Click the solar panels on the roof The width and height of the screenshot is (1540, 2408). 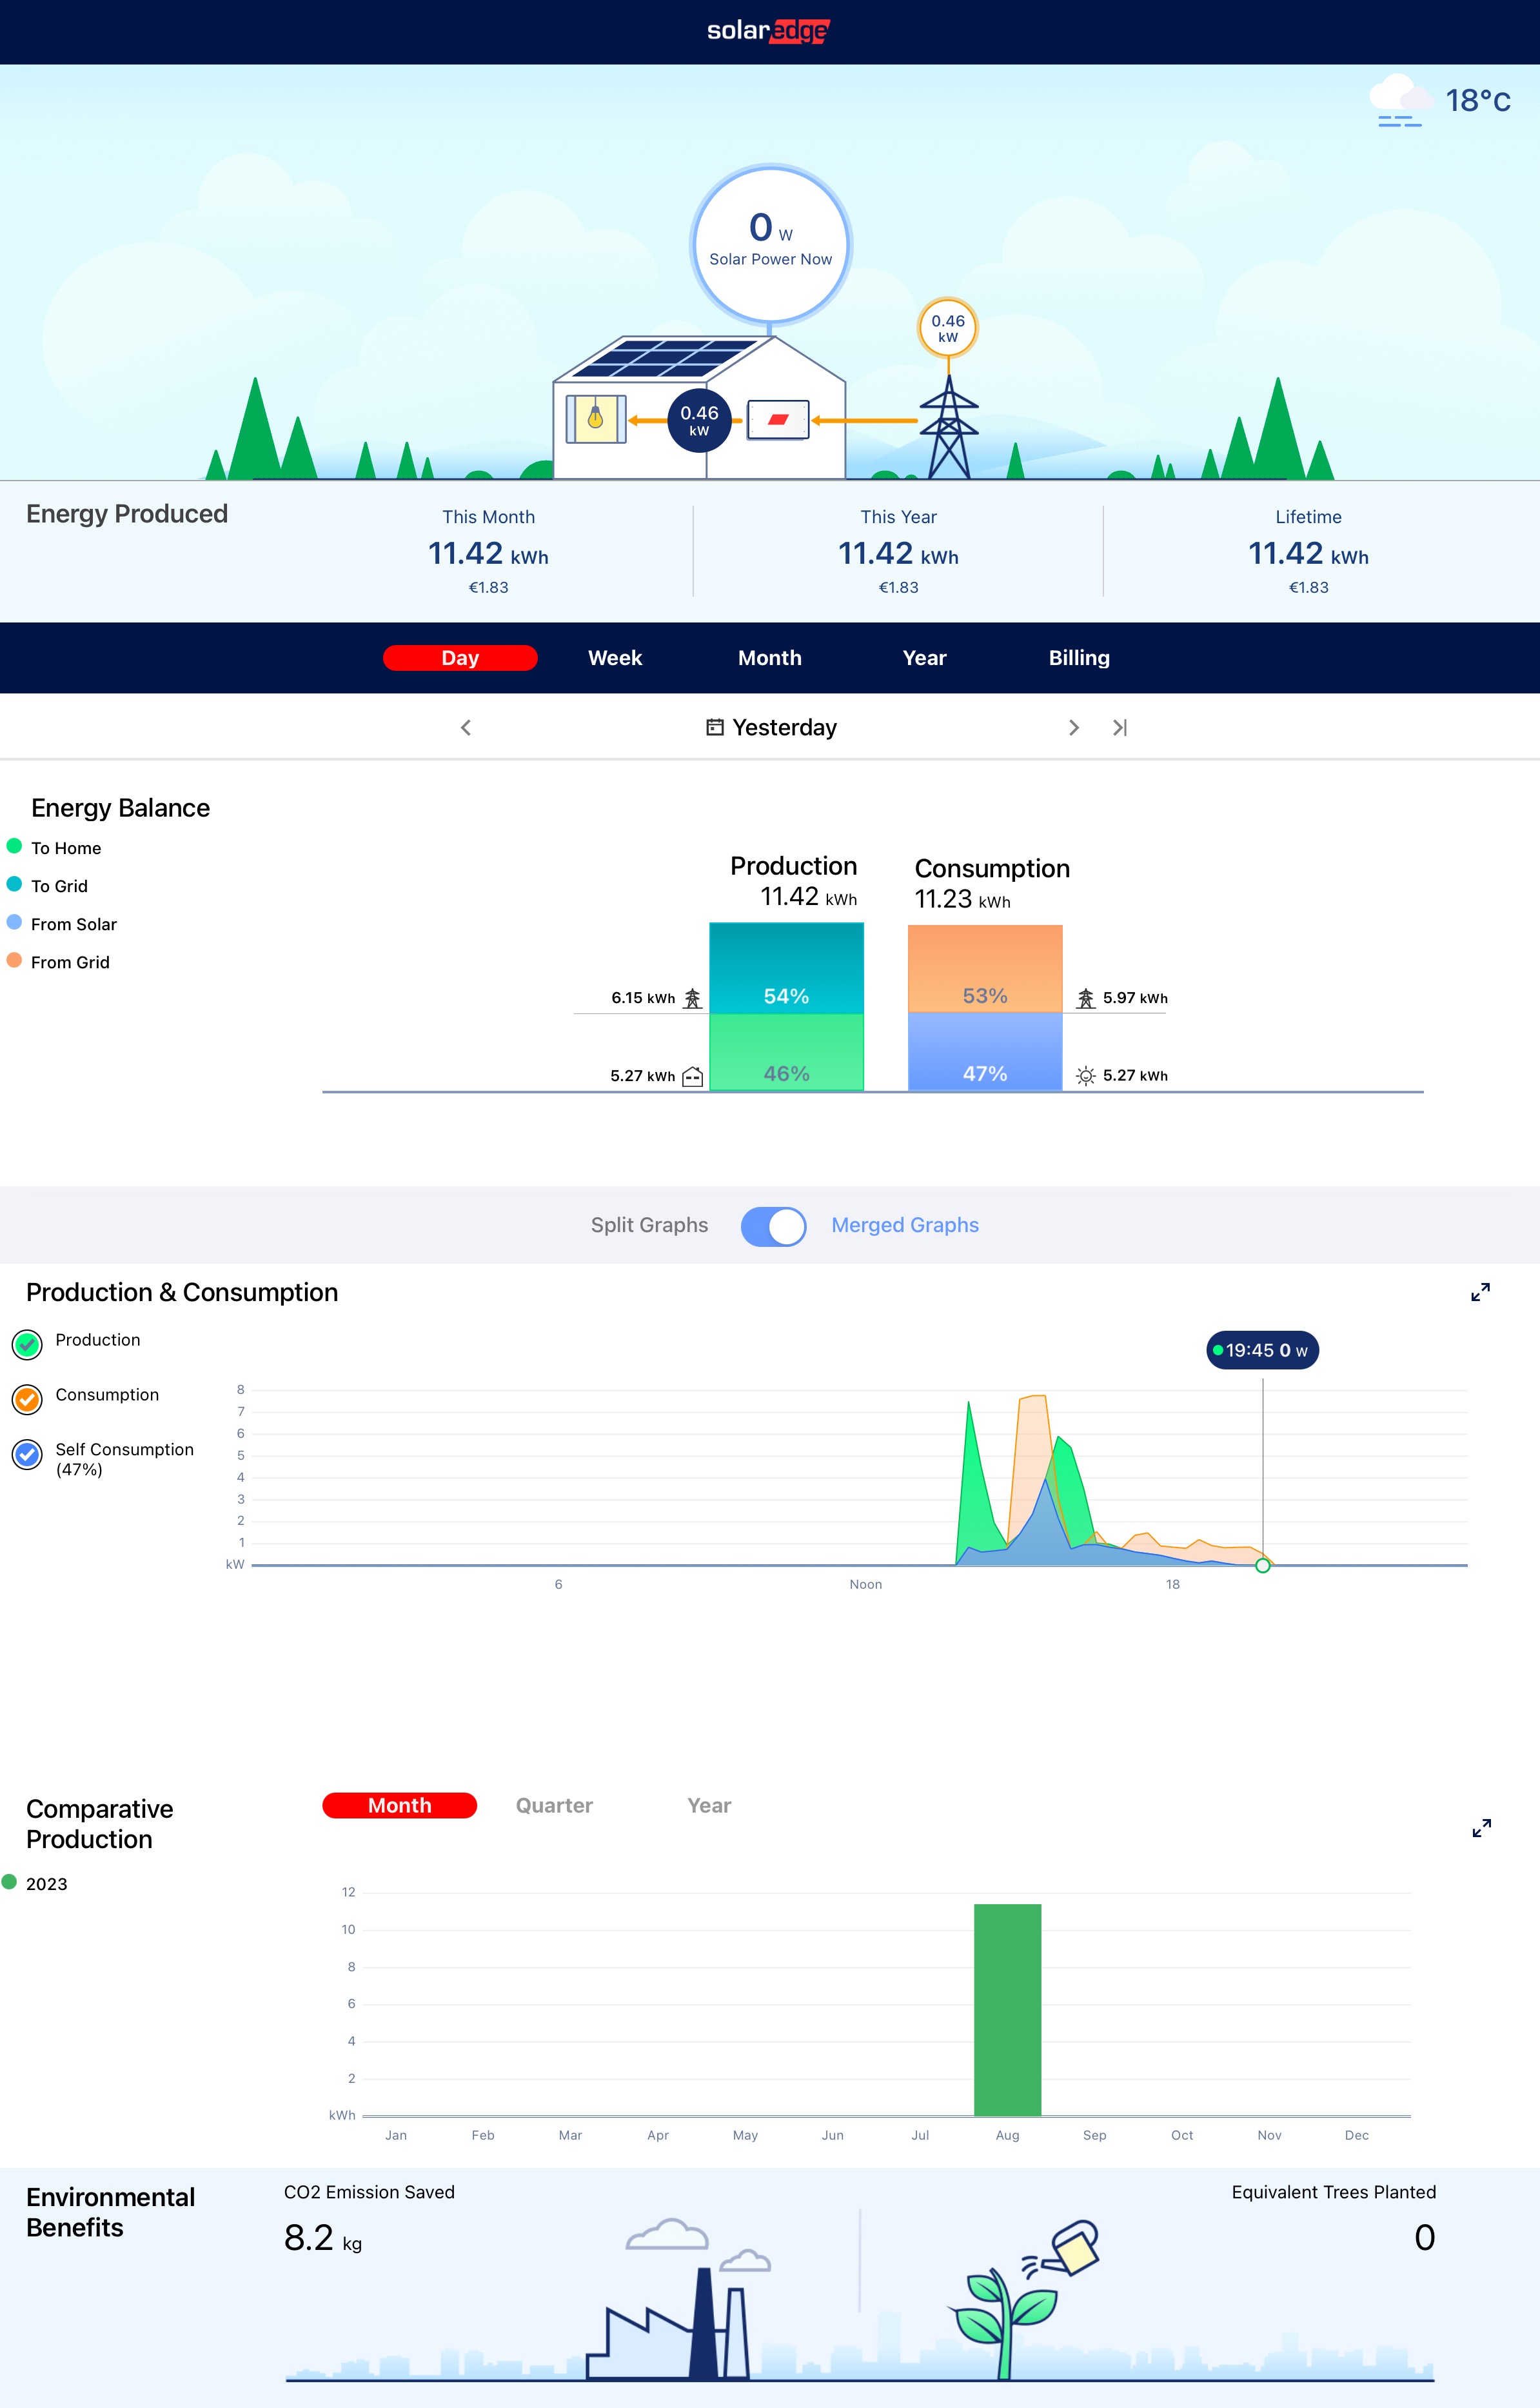(x=665, y=358)
